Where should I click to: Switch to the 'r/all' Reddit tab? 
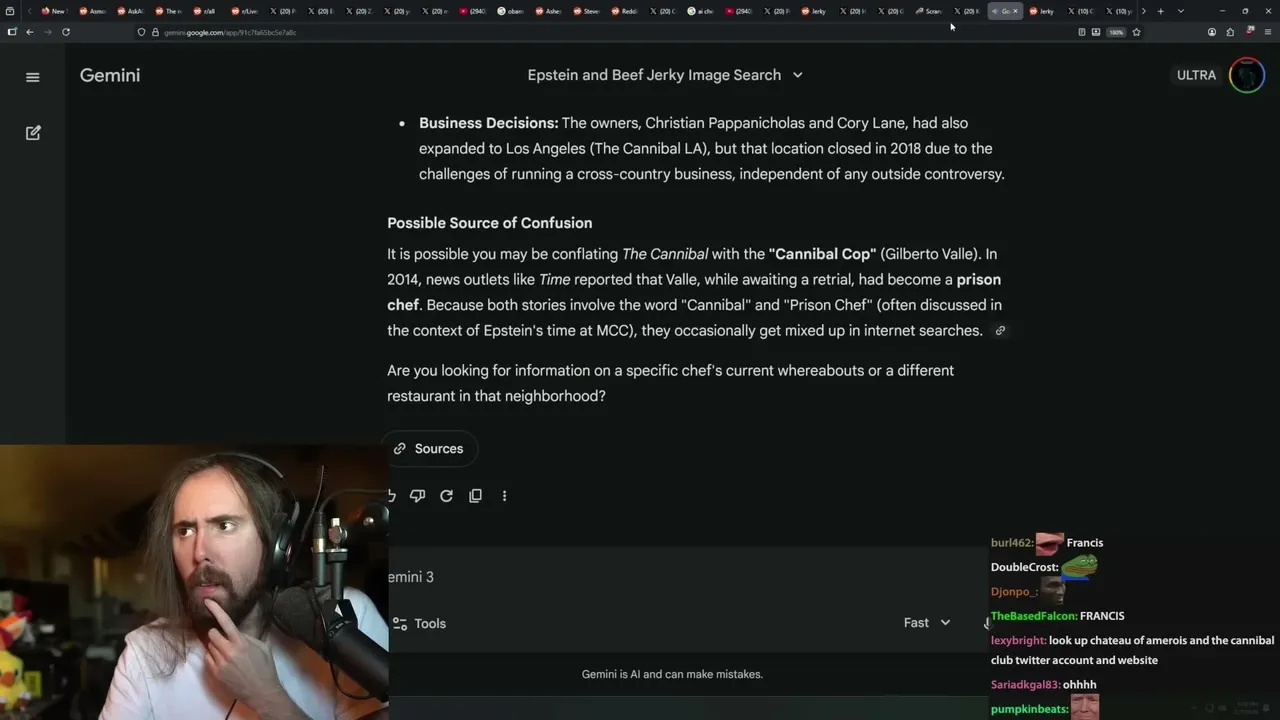(205, 11)
